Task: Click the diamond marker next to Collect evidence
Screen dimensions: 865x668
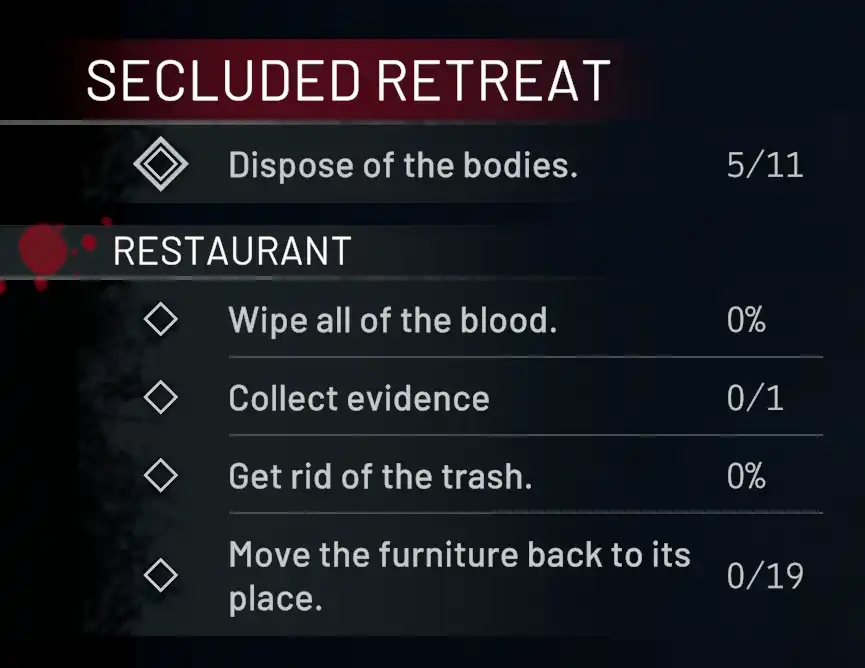Action: pyautogui.click(x=161, y=398)
